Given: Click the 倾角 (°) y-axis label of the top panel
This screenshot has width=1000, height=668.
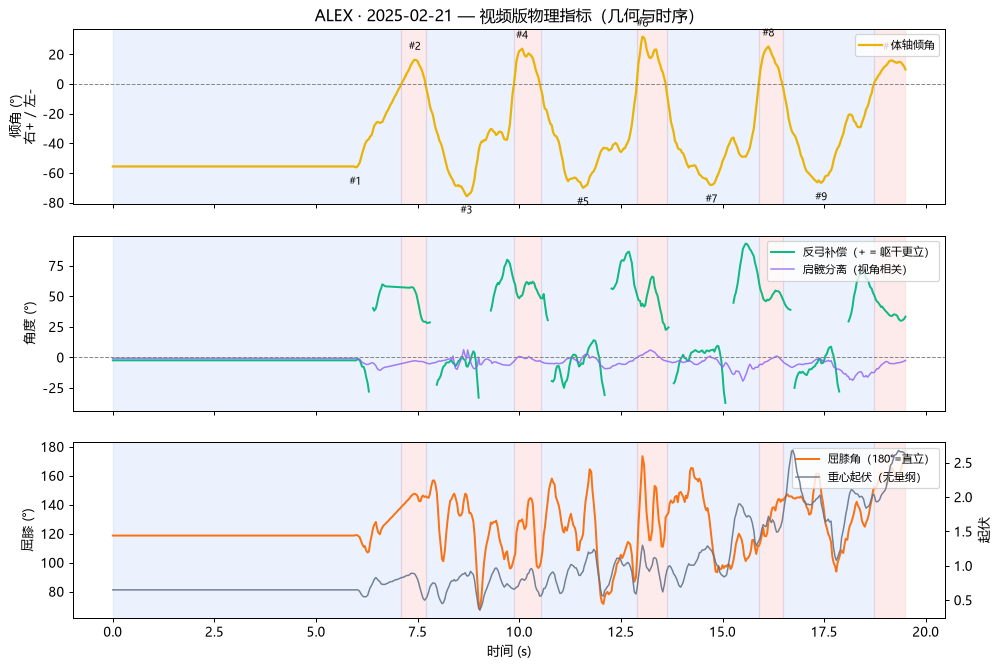Looking at the screenshot, I should (22, 117).
